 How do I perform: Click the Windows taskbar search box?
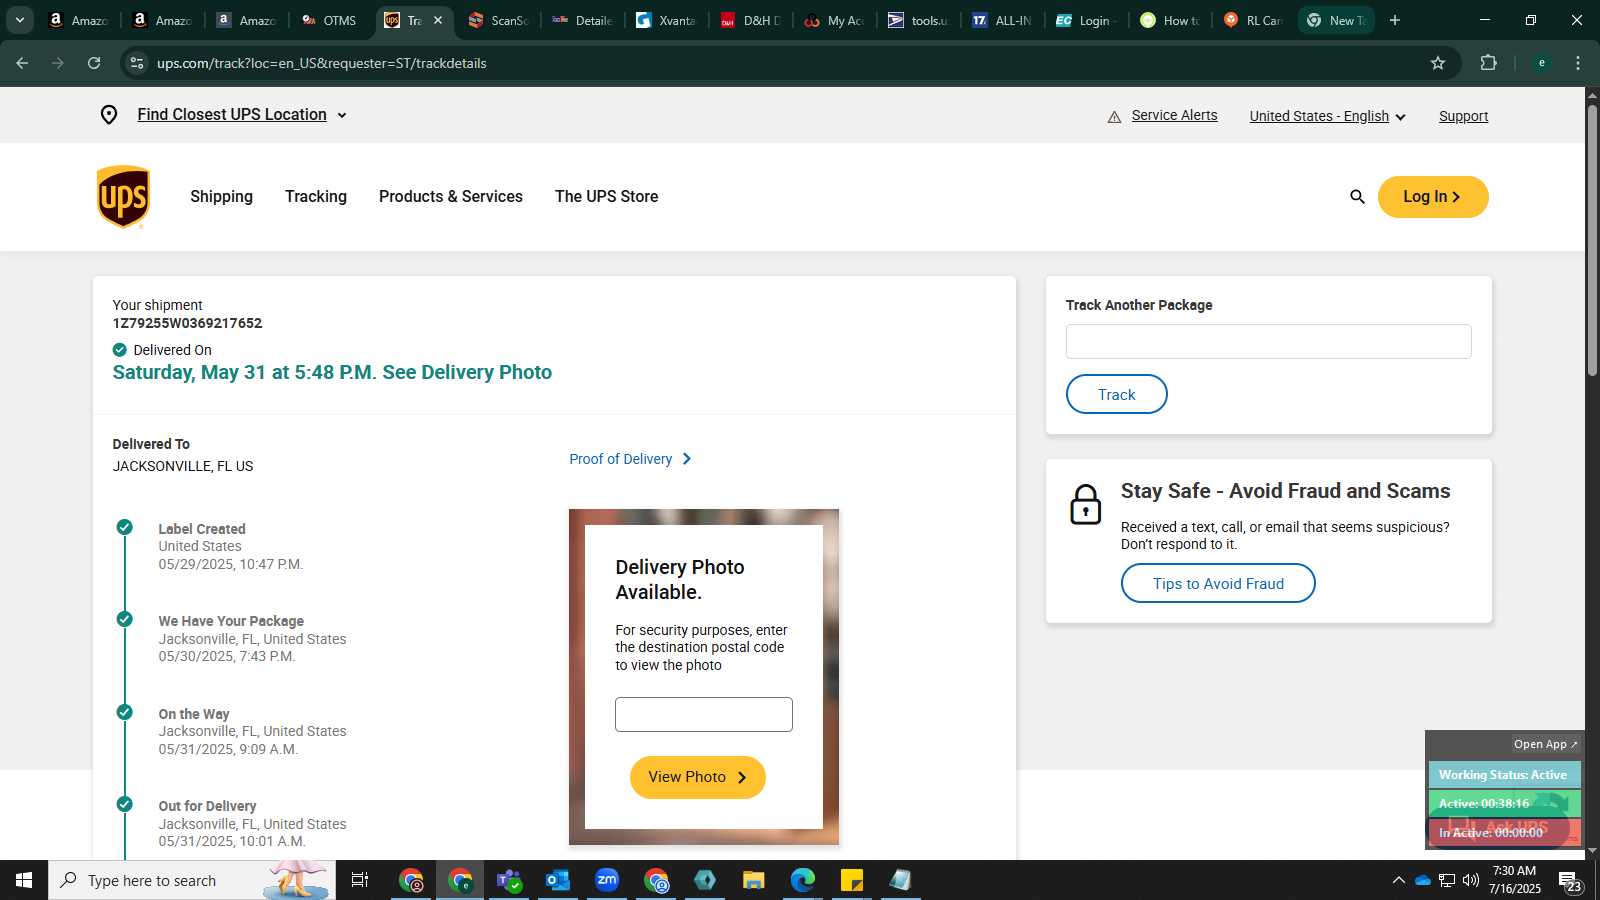[192, 880]
